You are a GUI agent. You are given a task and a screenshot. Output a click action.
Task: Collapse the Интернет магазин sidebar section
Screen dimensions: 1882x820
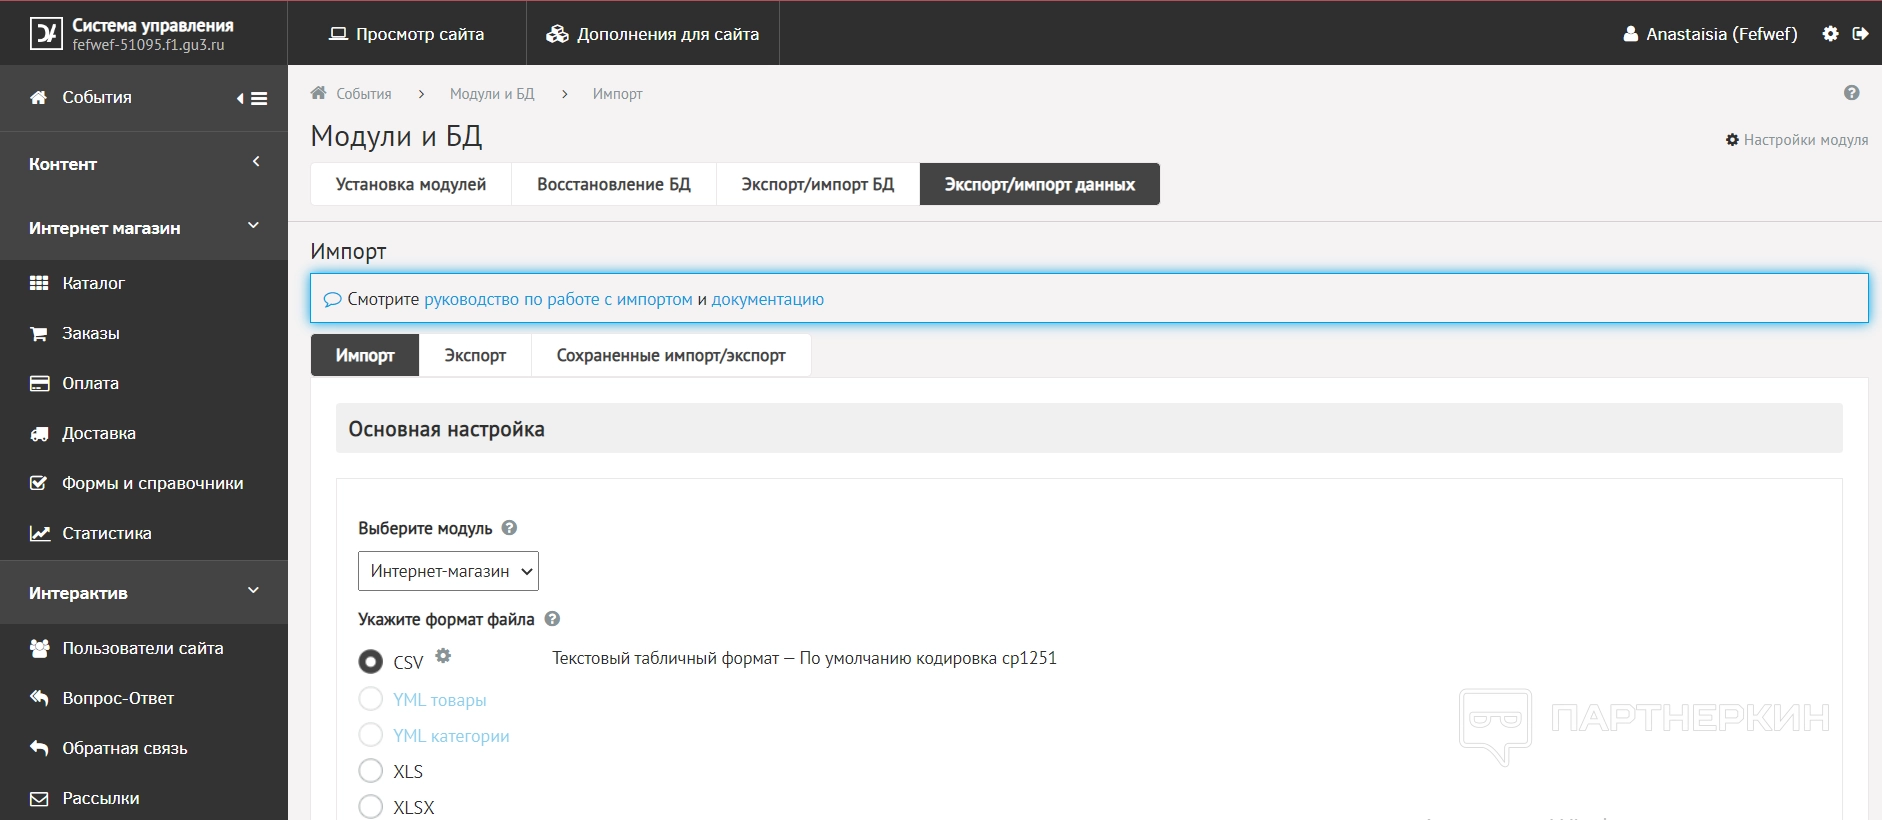click(x=144, y=228)
